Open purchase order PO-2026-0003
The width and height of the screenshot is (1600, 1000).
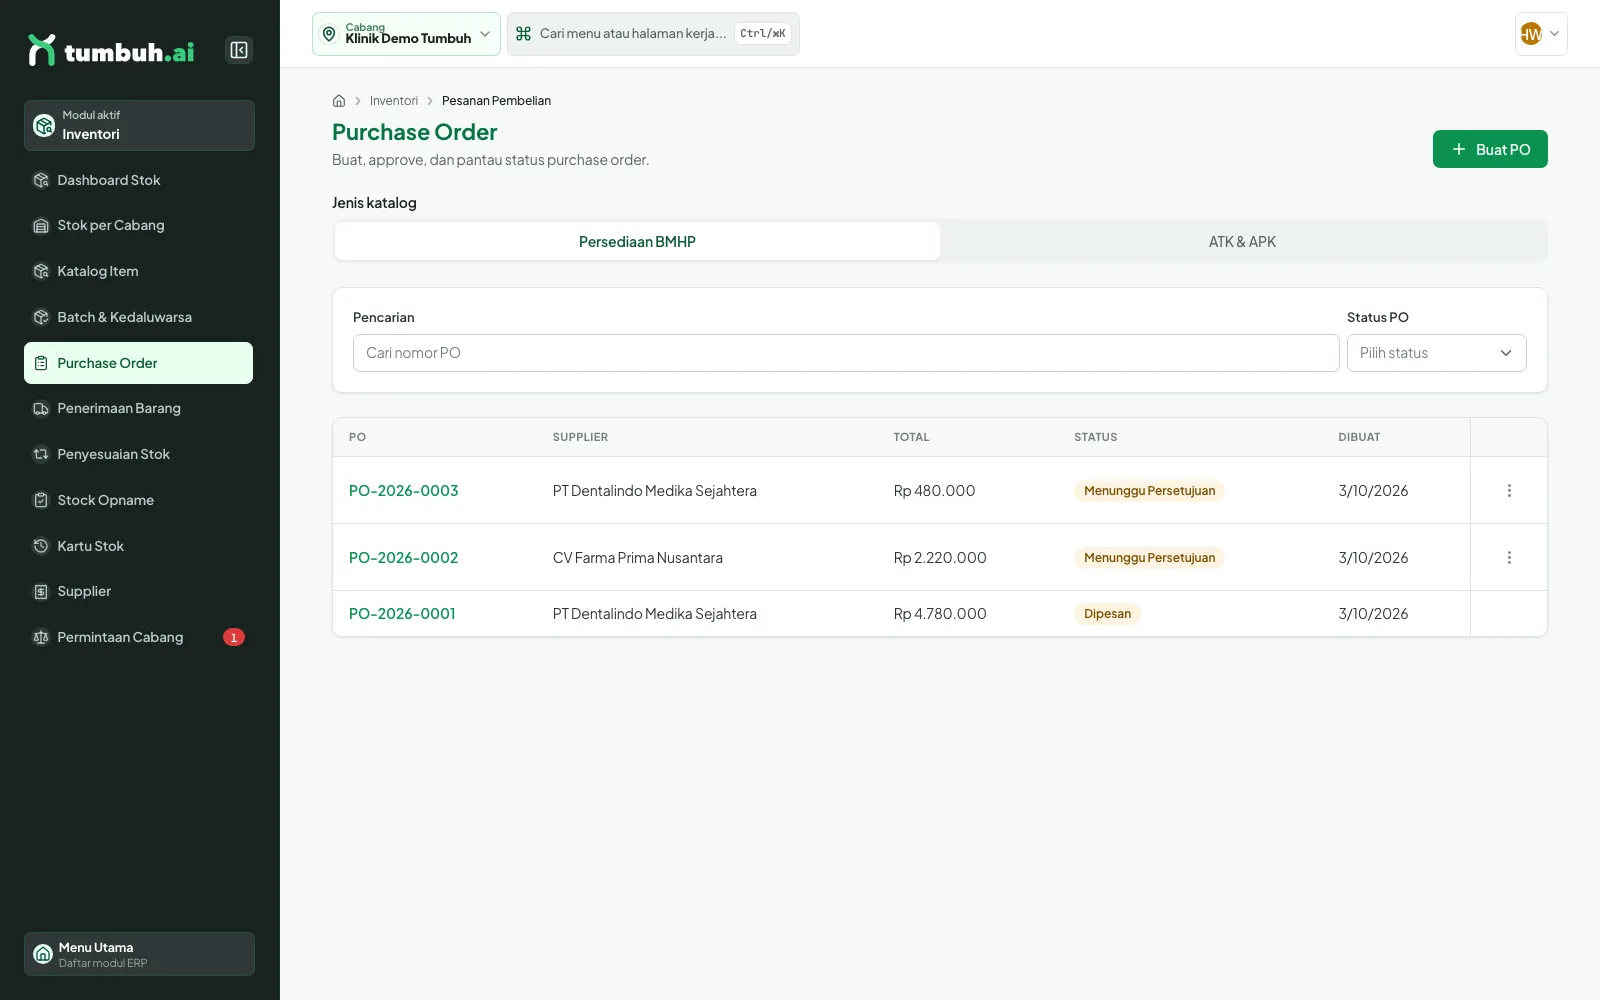tap(403, 491)
